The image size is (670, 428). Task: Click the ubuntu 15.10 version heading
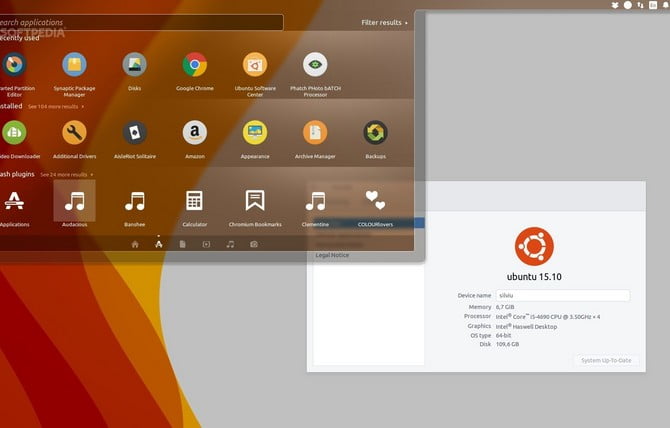tap(534, 277)
